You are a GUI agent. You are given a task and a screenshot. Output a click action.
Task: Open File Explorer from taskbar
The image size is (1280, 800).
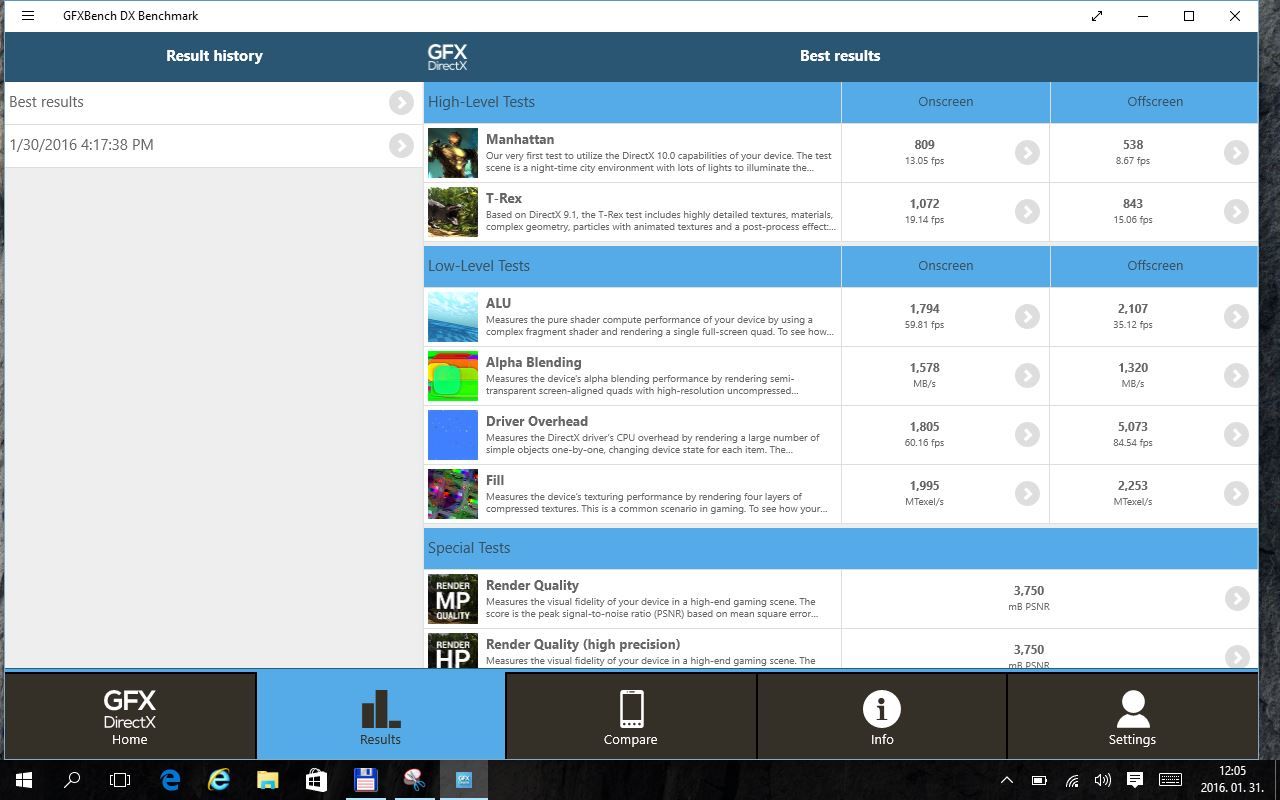tap(267, 780)
